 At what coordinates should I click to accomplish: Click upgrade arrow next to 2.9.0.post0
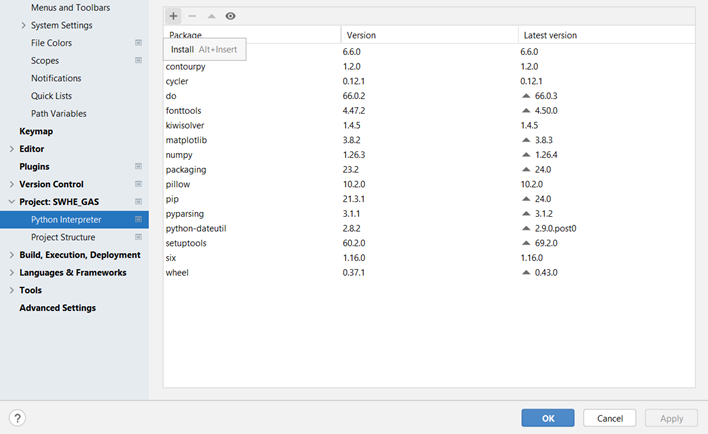526,229
